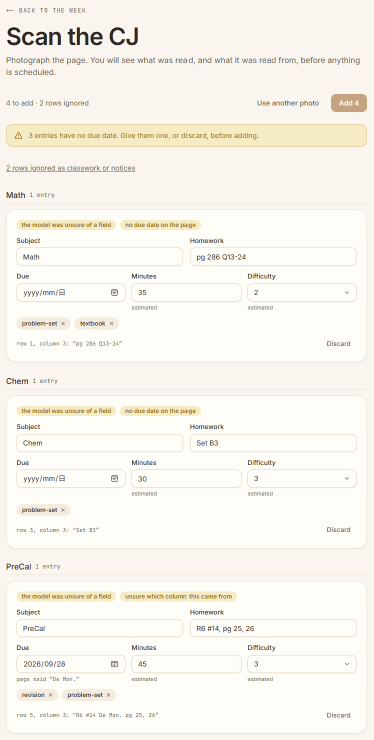Remove the revision tag
374x740 pixels.
pos(50,695)
